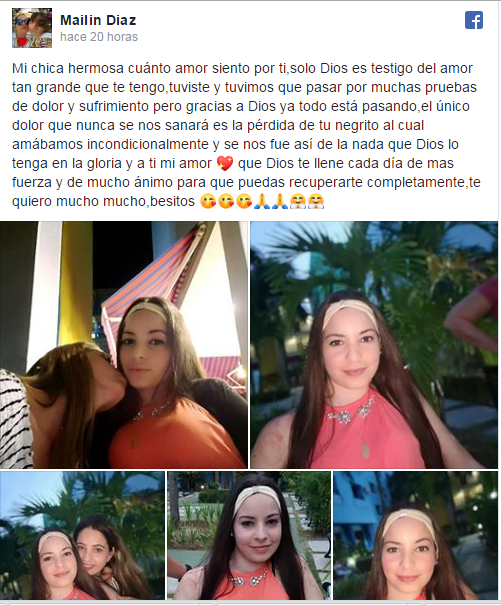This screenshot has width=501, height=605.
Task: Click the third kissing face emoji
Action: (244, 201)
